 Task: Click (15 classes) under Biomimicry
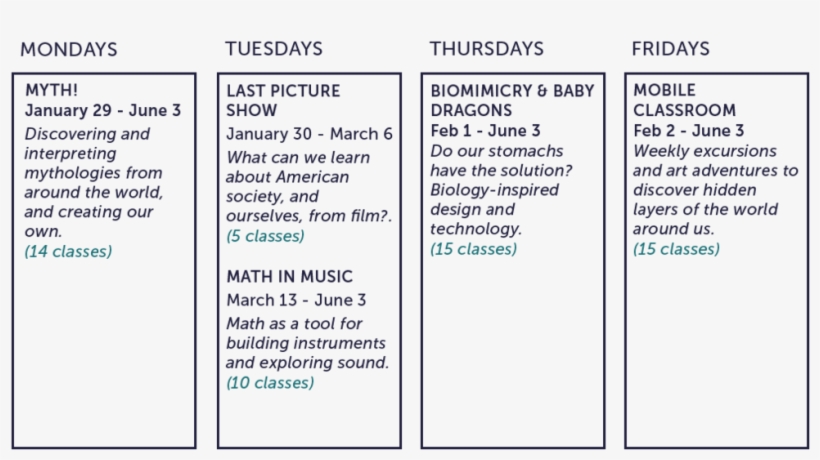tap(473, 249)
